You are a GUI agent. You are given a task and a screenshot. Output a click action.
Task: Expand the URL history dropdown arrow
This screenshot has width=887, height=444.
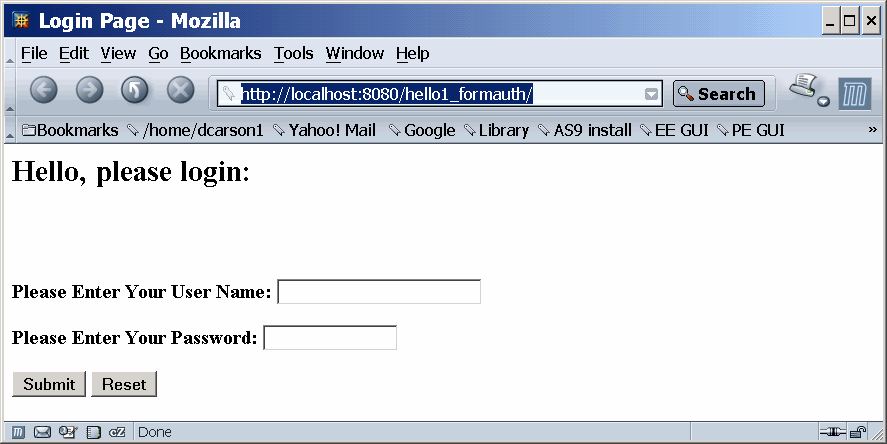pos(652,94)
